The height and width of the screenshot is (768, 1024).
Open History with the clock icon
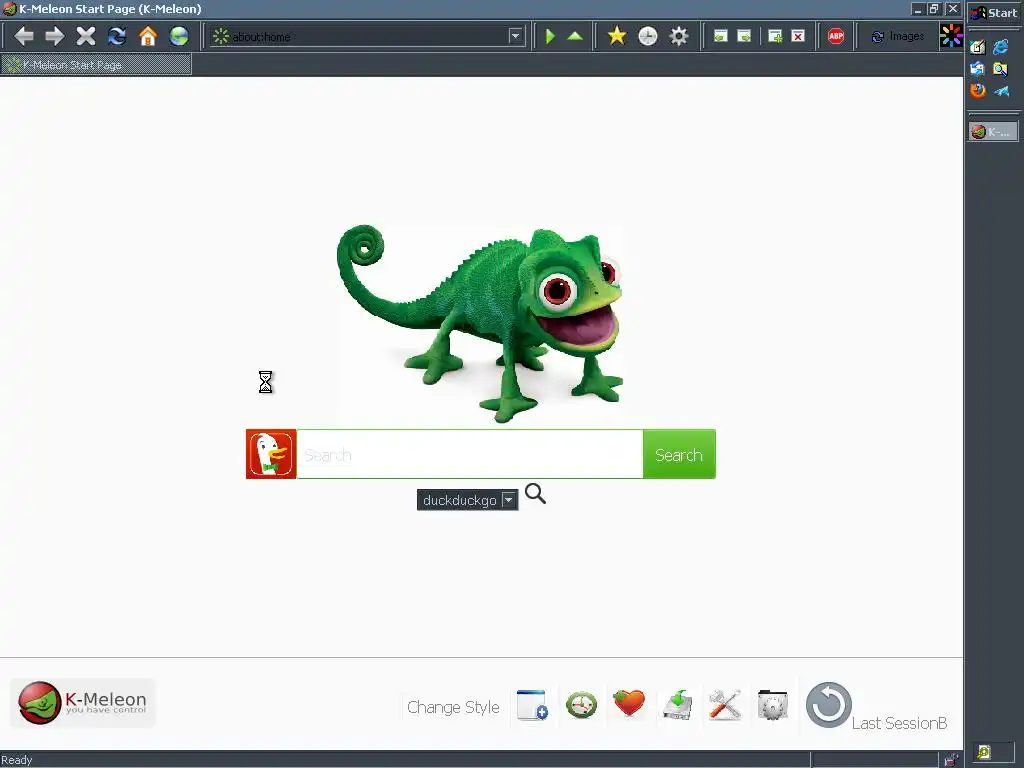click(x=648, y=36)
